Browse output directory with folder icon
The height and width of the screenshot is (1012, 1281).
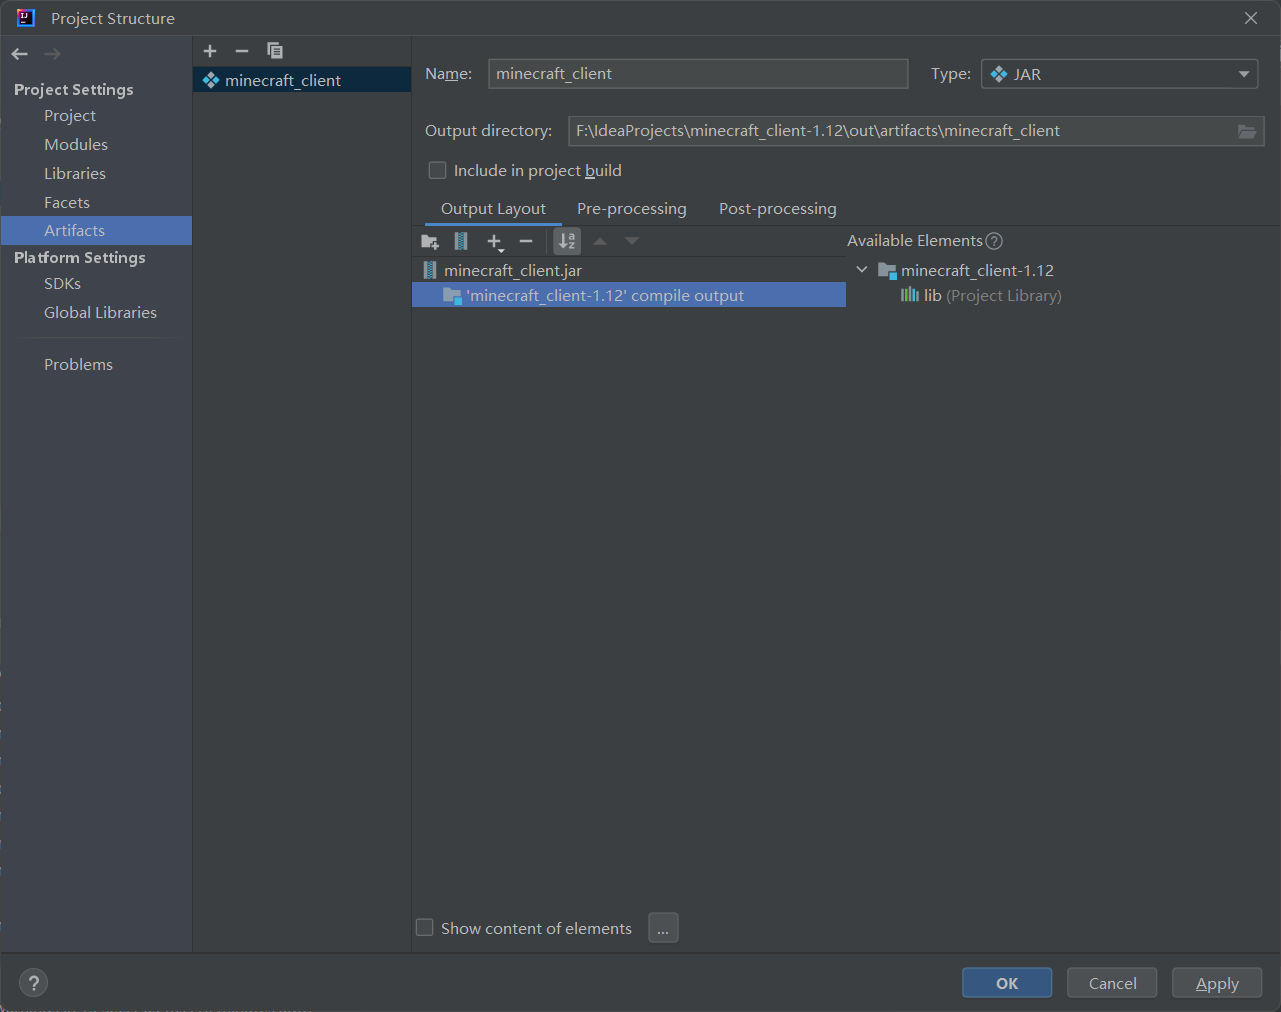click(1247, 131)
